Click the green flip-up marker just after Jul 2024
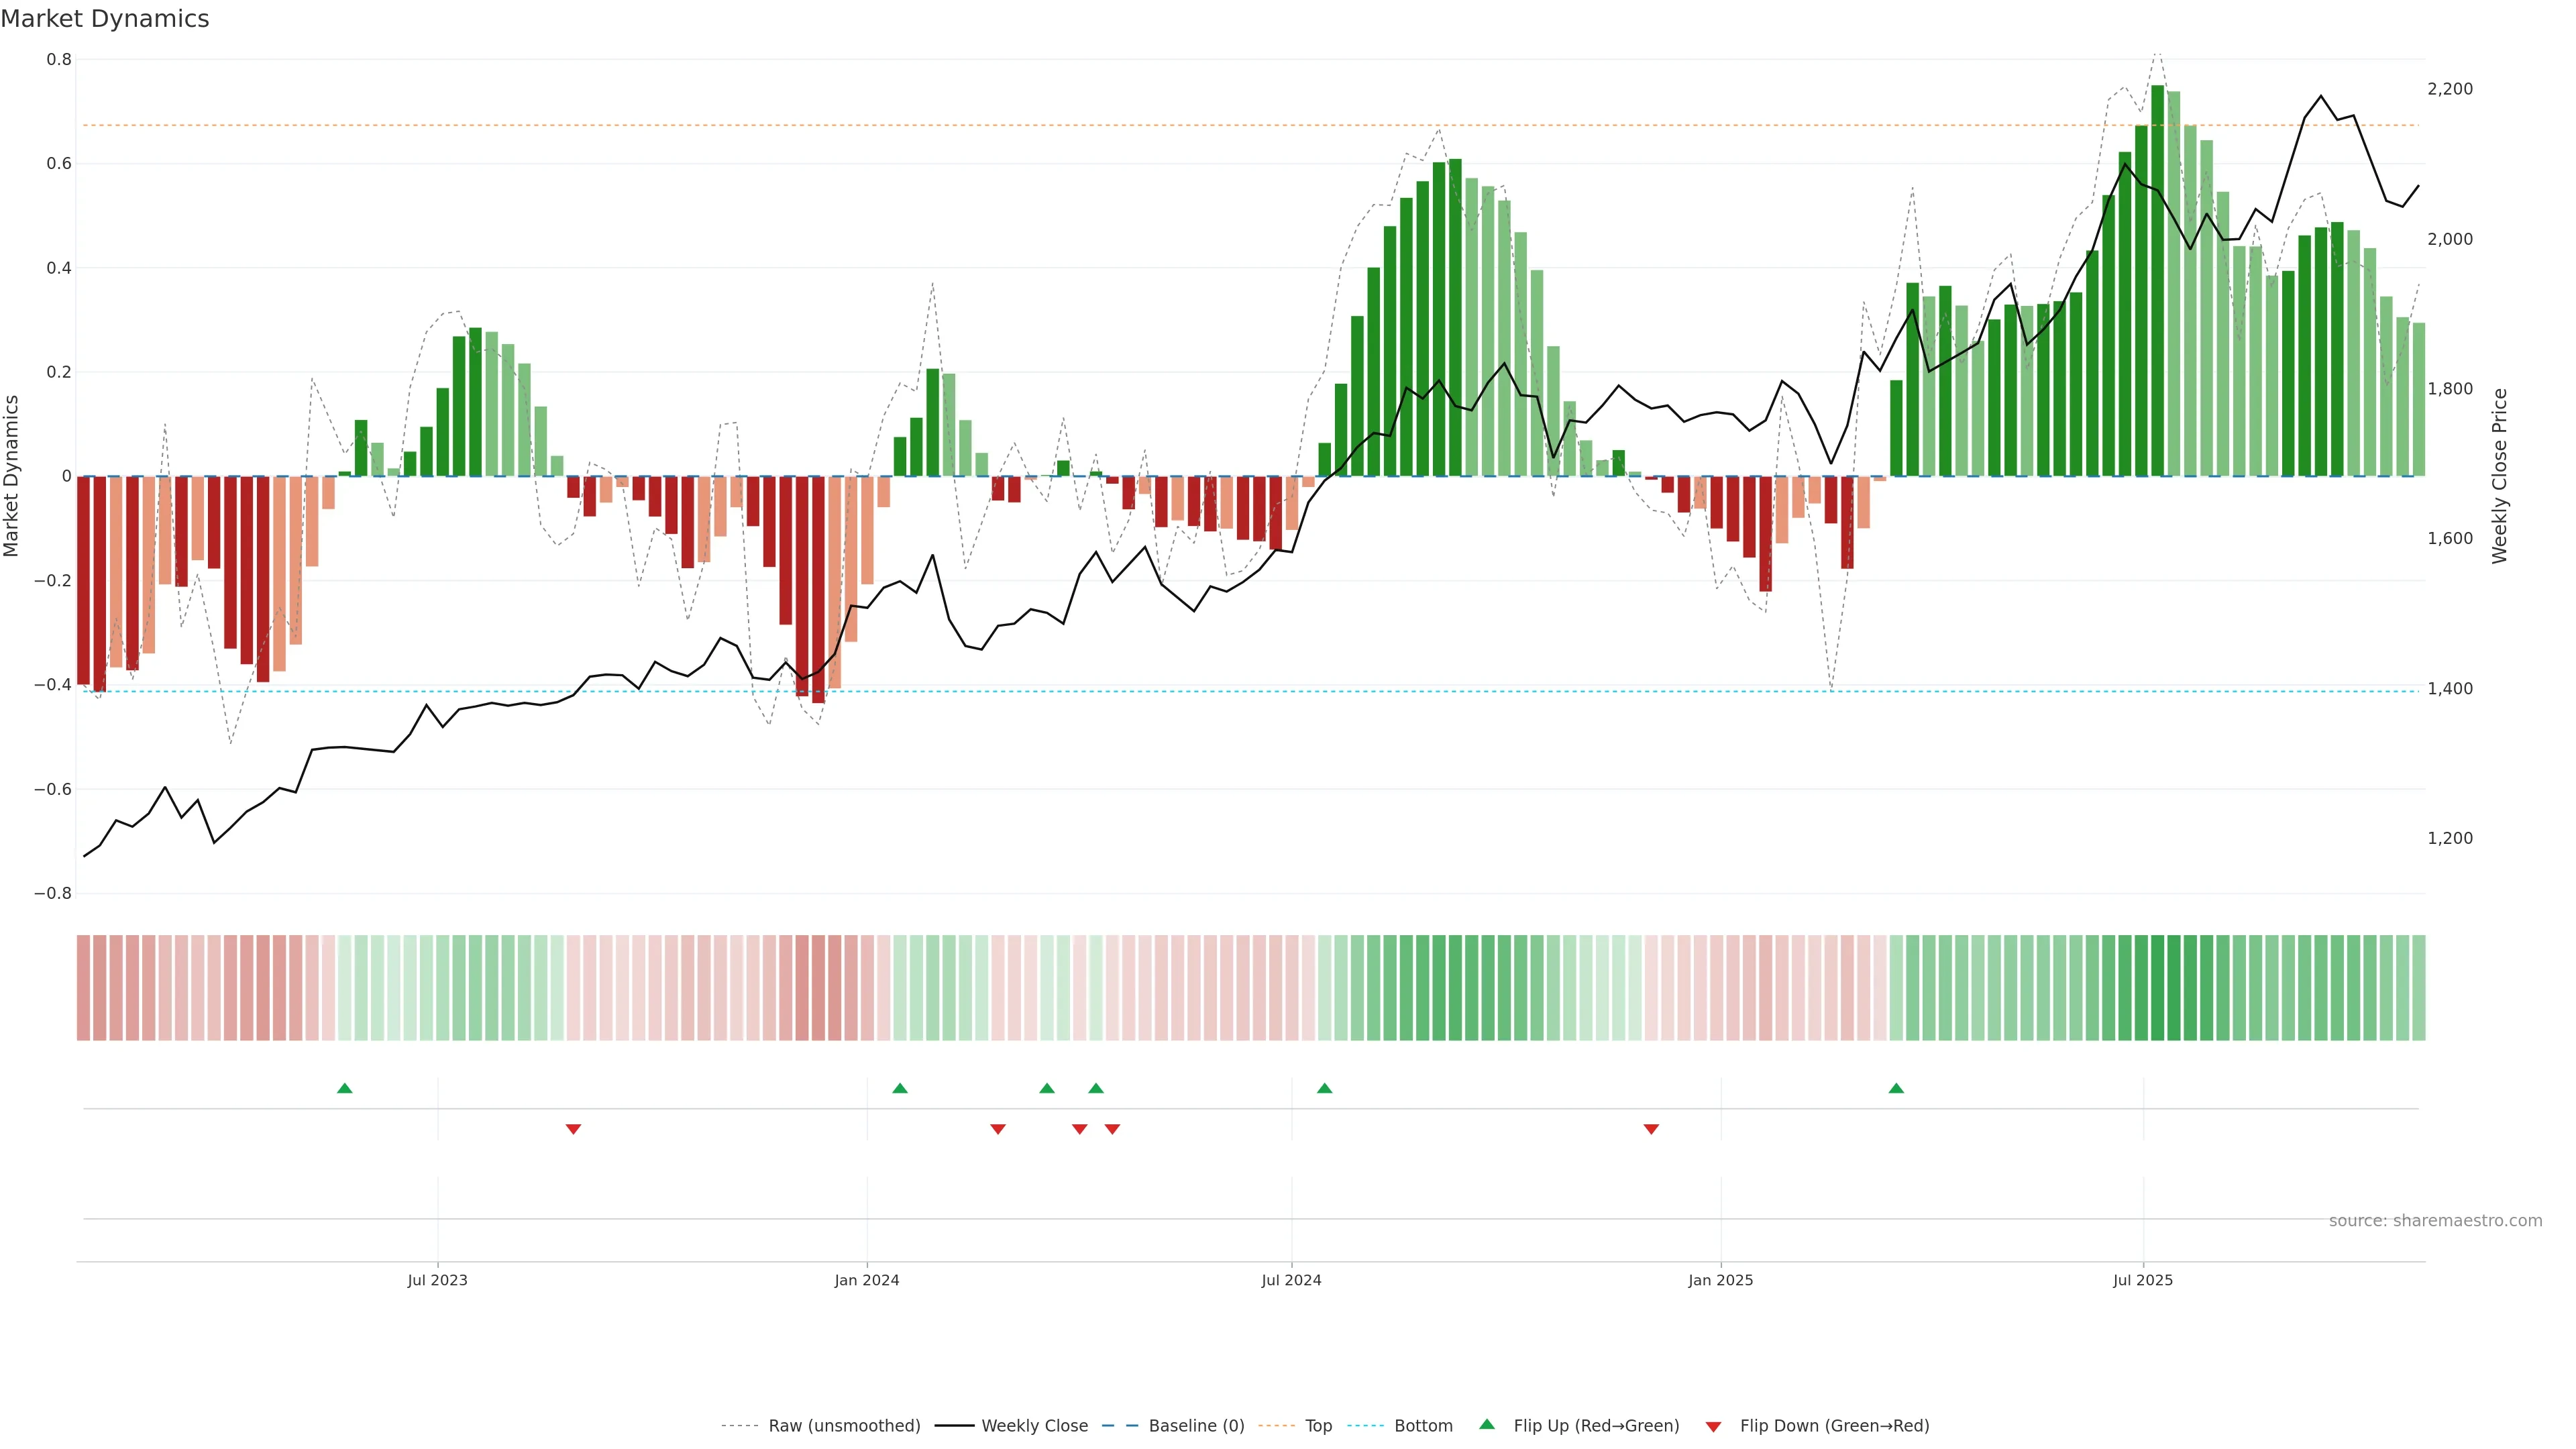 1324,1088
